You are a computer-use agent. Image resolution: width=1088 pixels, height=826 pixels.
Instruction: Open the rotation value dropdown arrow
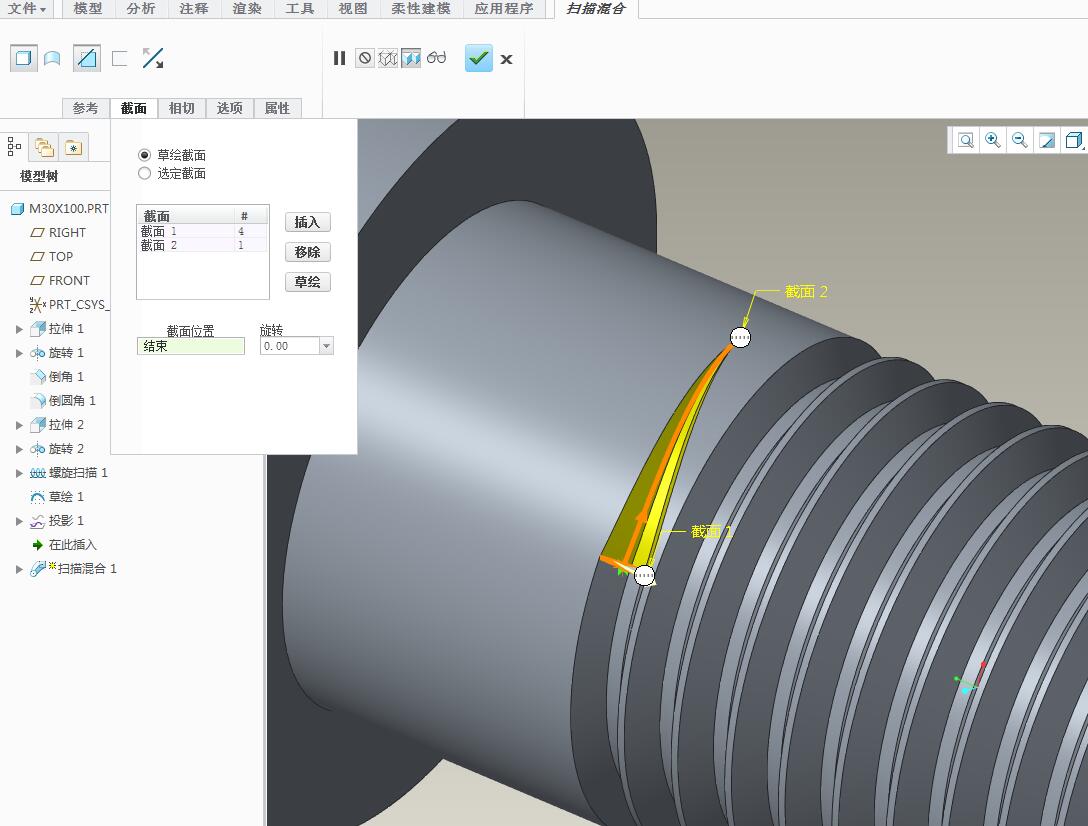326,346
